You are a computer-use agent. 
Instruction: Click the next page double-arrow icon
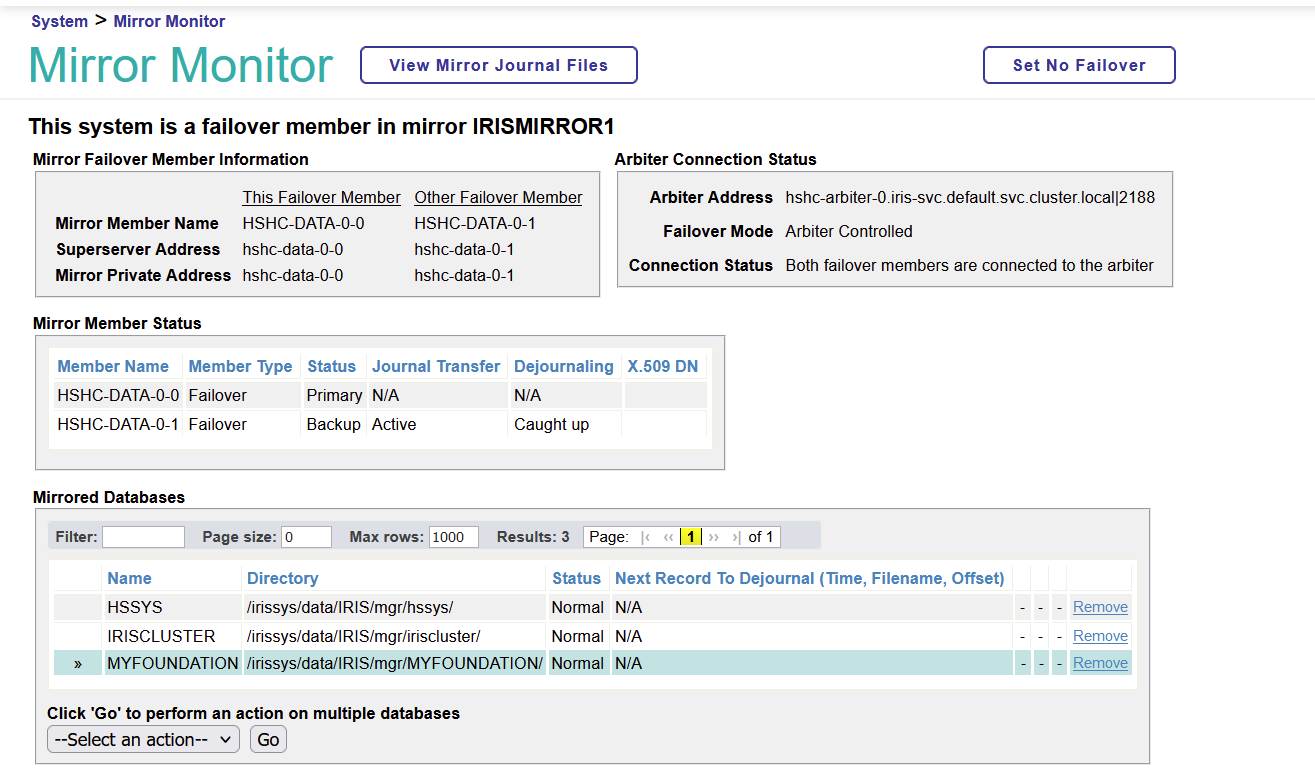point(714,537)
